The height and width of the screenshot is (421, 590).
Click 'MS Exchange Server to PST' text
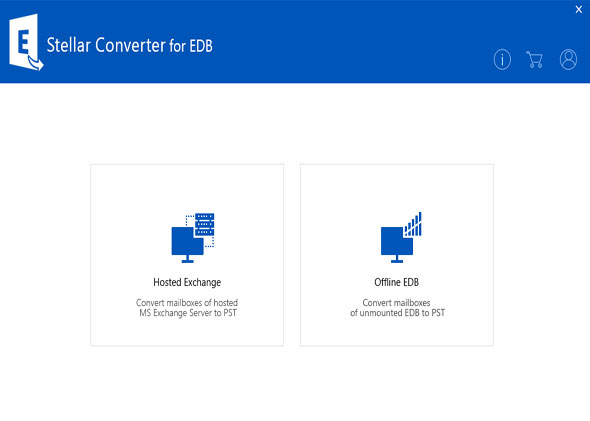pos(188,313)
